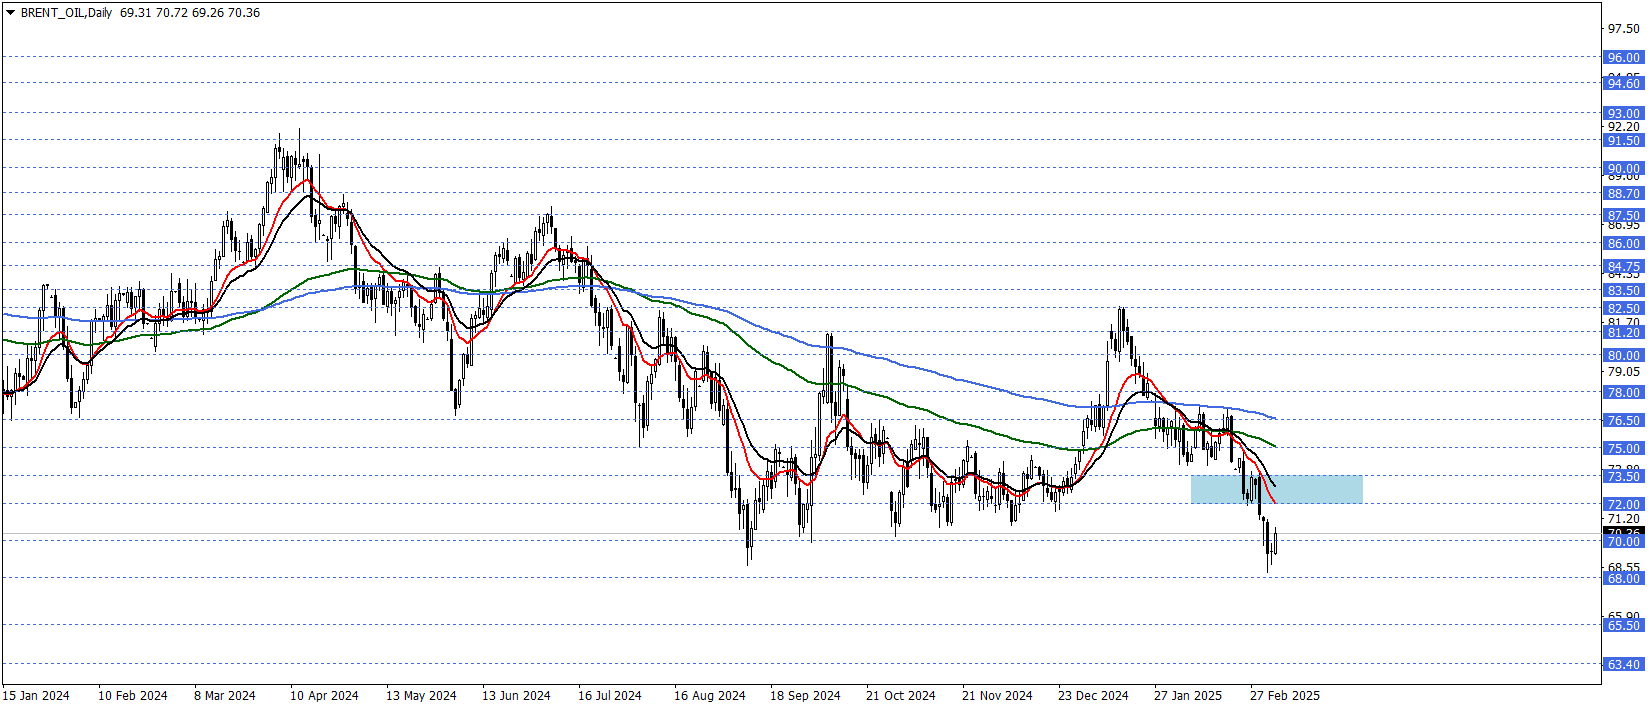Image resolution: width=1651 pixels, height=708 pixels.
Task: Select the 86.00 level label
Action: 1623,244
